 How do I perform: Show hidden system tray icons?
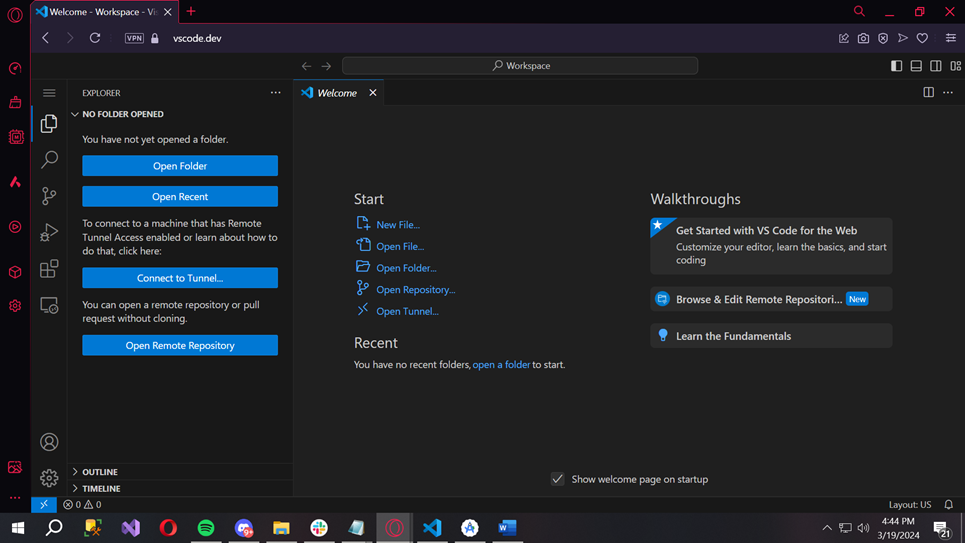[x=827, y=528]
